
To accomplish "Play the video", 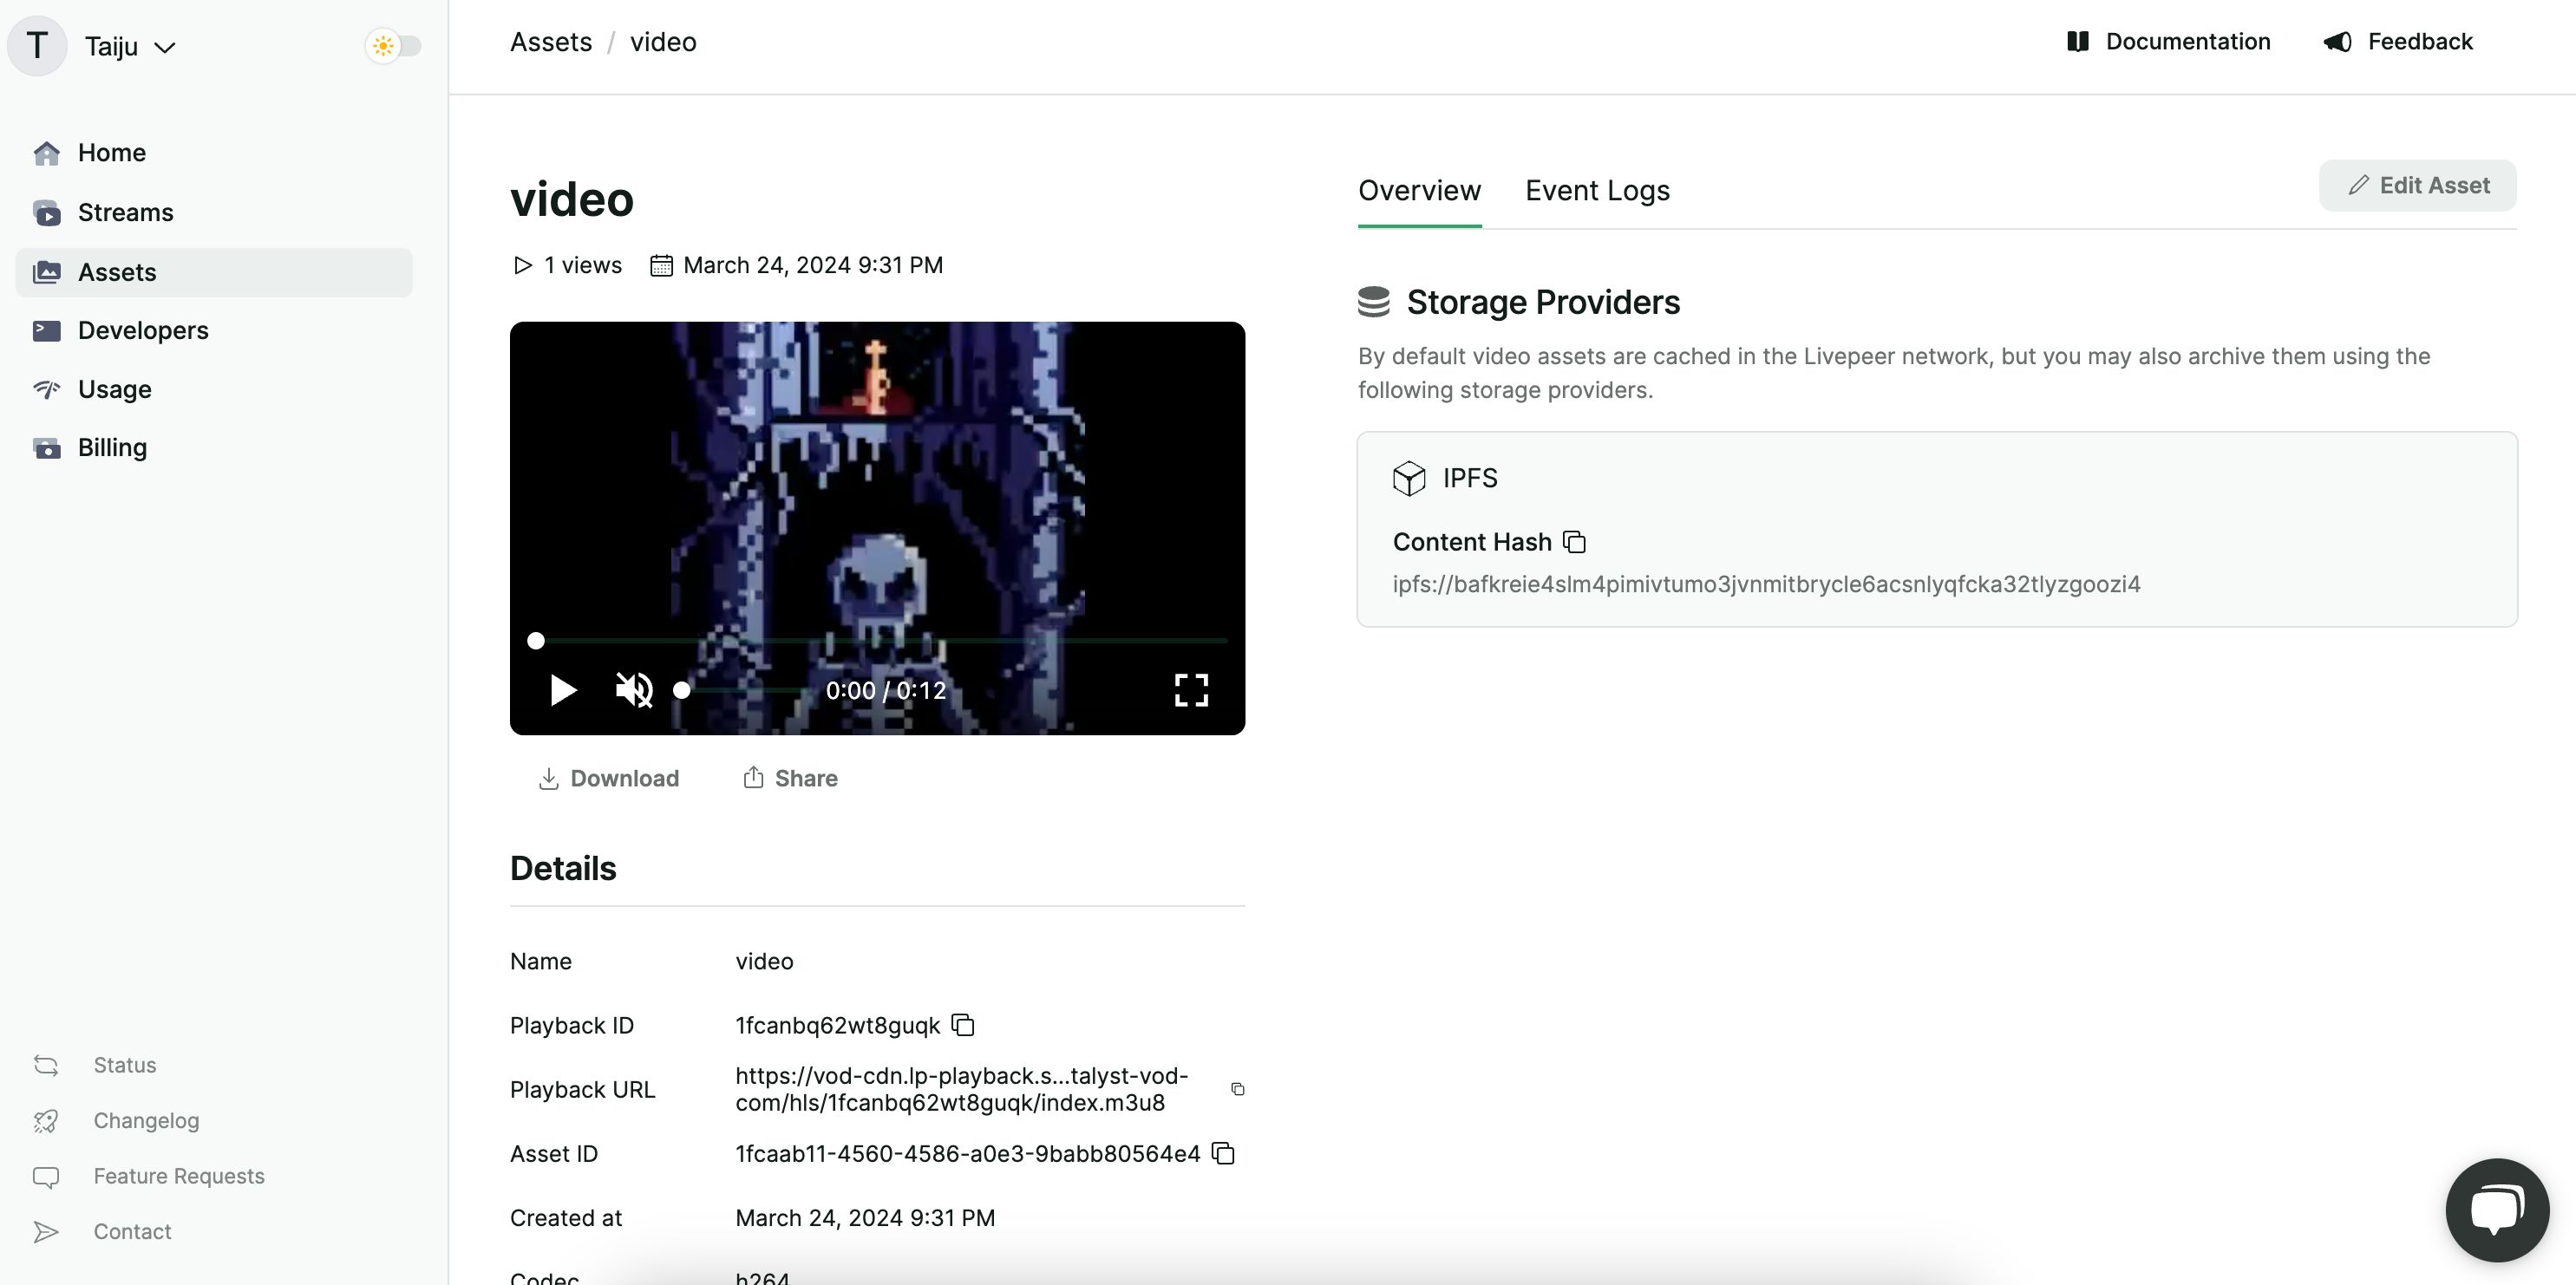I will tap(563, 690).
